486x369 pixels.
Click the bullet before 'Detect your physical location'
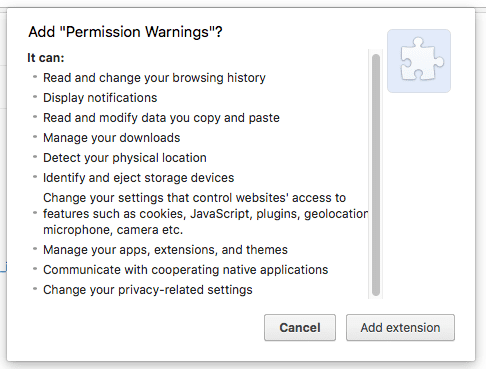[x=35, y=157]
